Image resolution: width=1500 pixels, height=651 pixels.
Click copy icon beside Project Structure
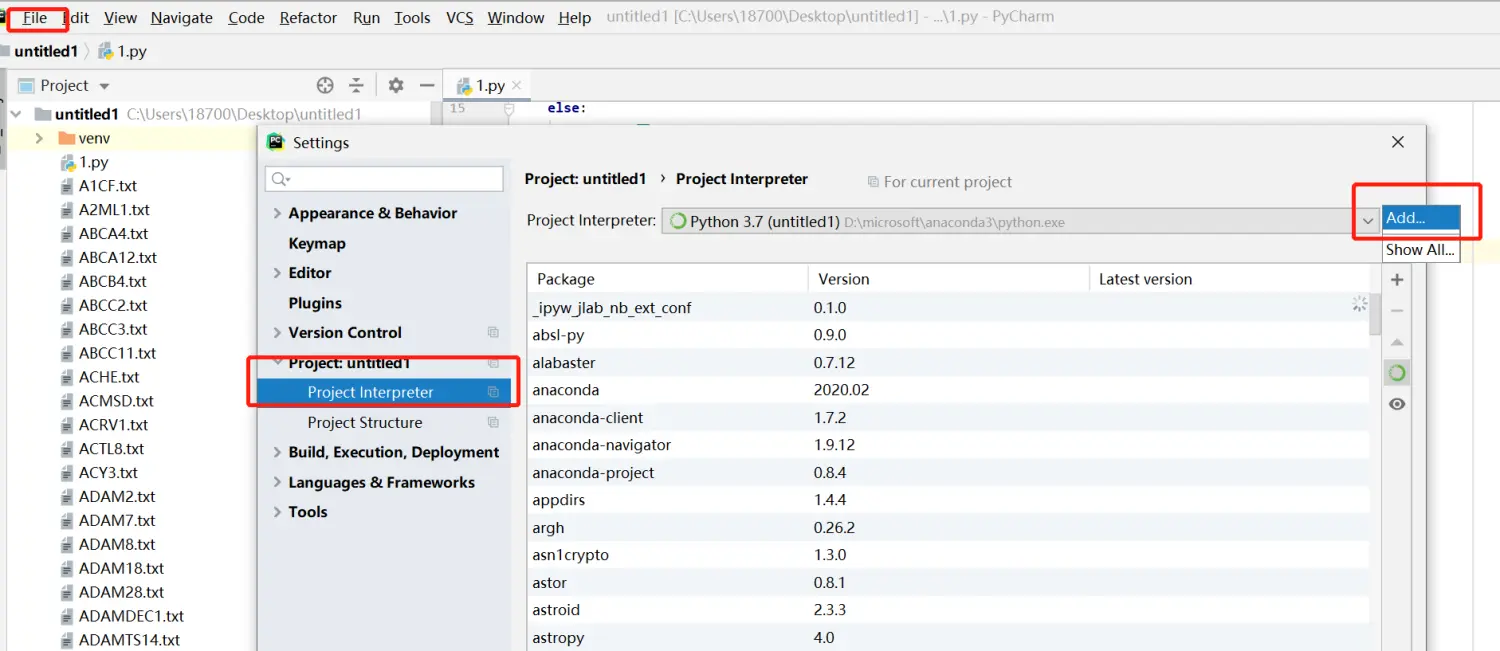(493, 423)
